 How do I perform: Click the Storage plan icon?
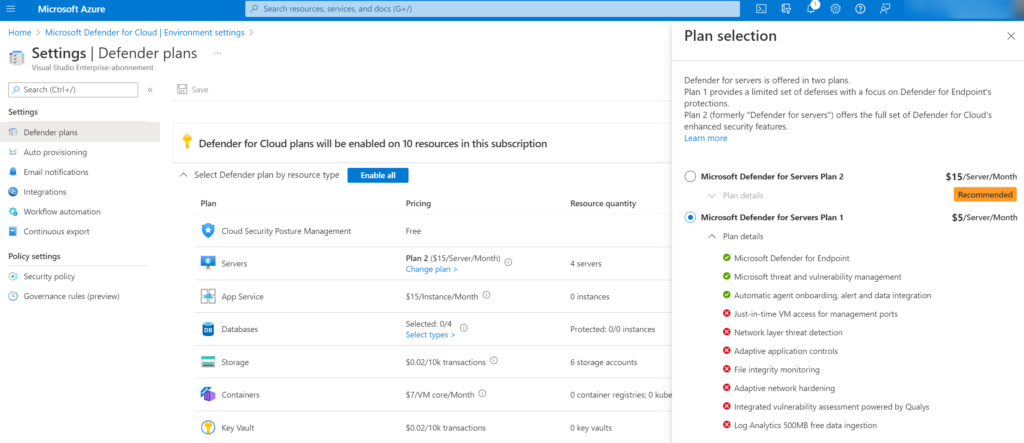(x=208, y=362)
